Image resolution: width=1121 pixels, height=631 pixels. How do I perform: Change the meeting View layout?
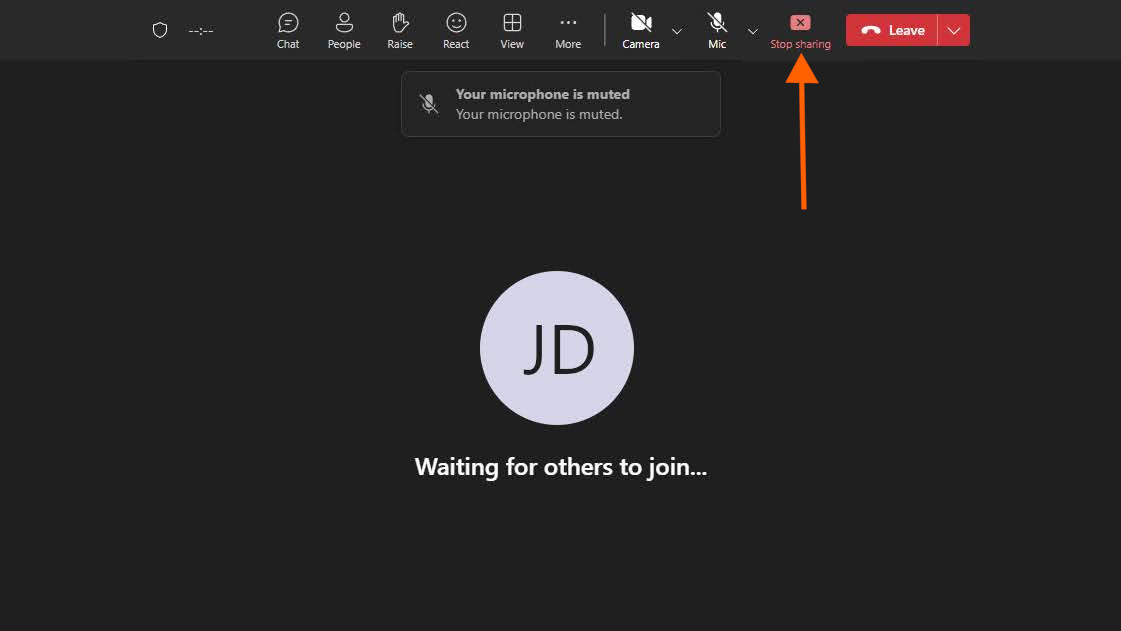pyautogui.click(x=512, y=31)
